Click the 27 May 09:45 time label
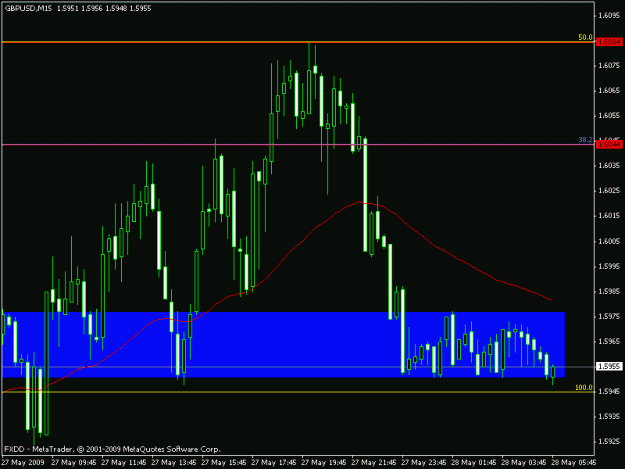The height and width of the screenshot is (469, 625). (74, 462)
